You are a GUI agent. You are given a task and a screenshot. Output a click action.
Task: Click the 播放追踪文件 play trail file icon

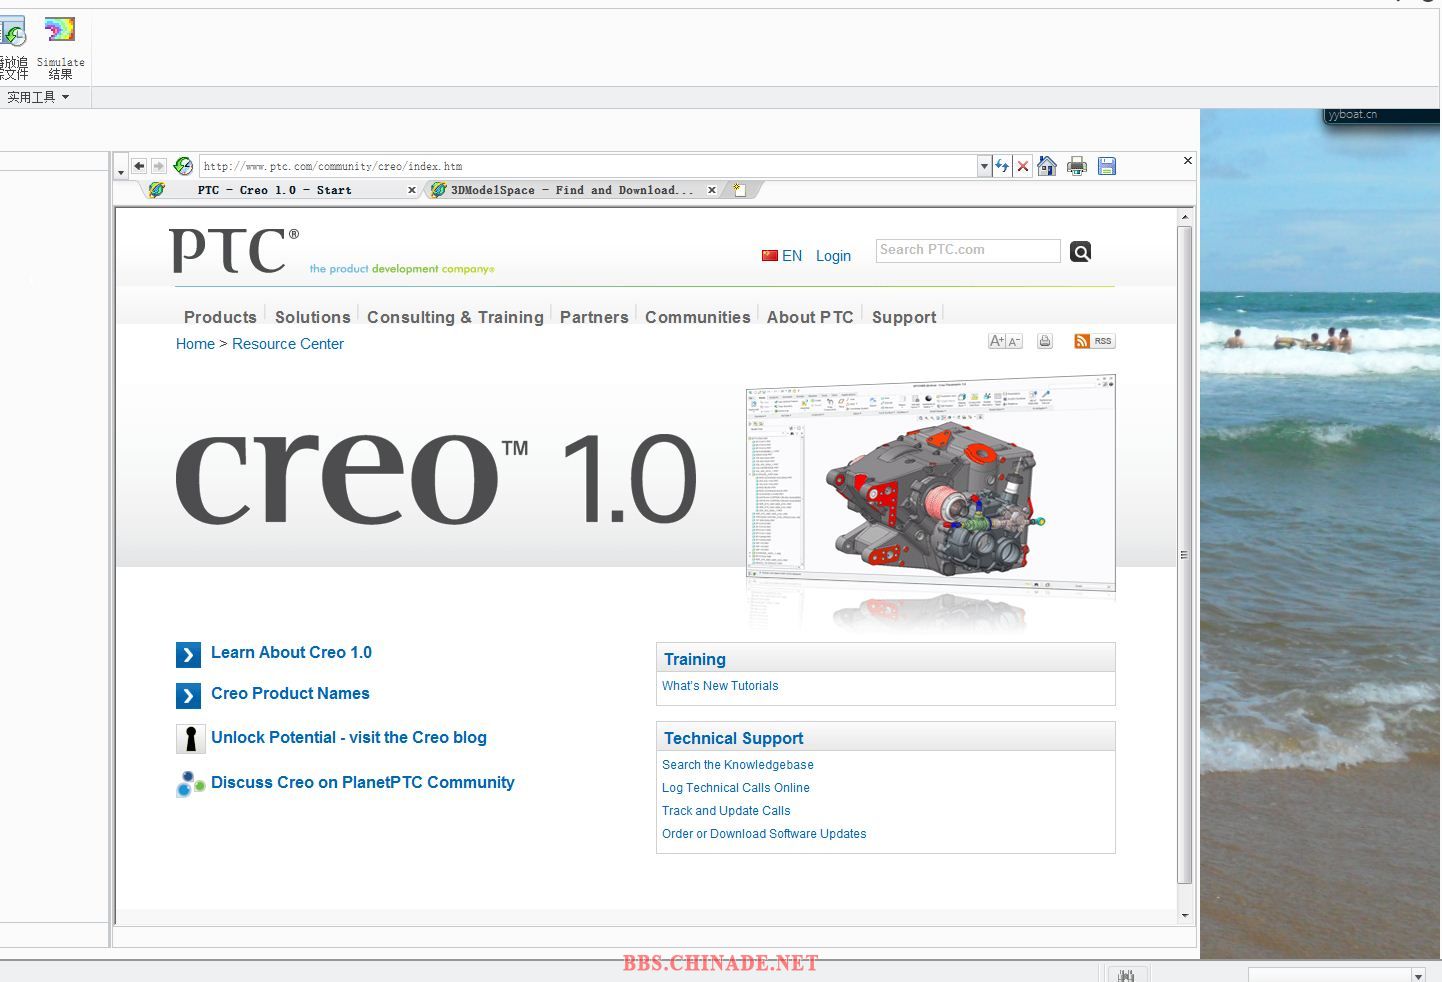(13, 46)
